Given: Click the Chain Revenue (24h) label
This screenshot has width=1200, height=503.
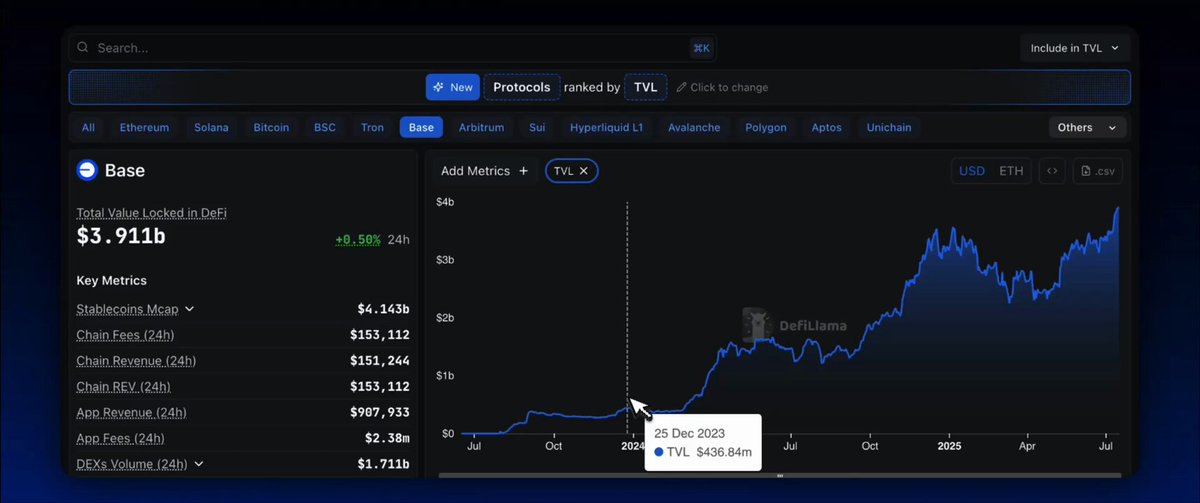Looking at the screenshot, I should pyautogui.click(x=136, y=360).
